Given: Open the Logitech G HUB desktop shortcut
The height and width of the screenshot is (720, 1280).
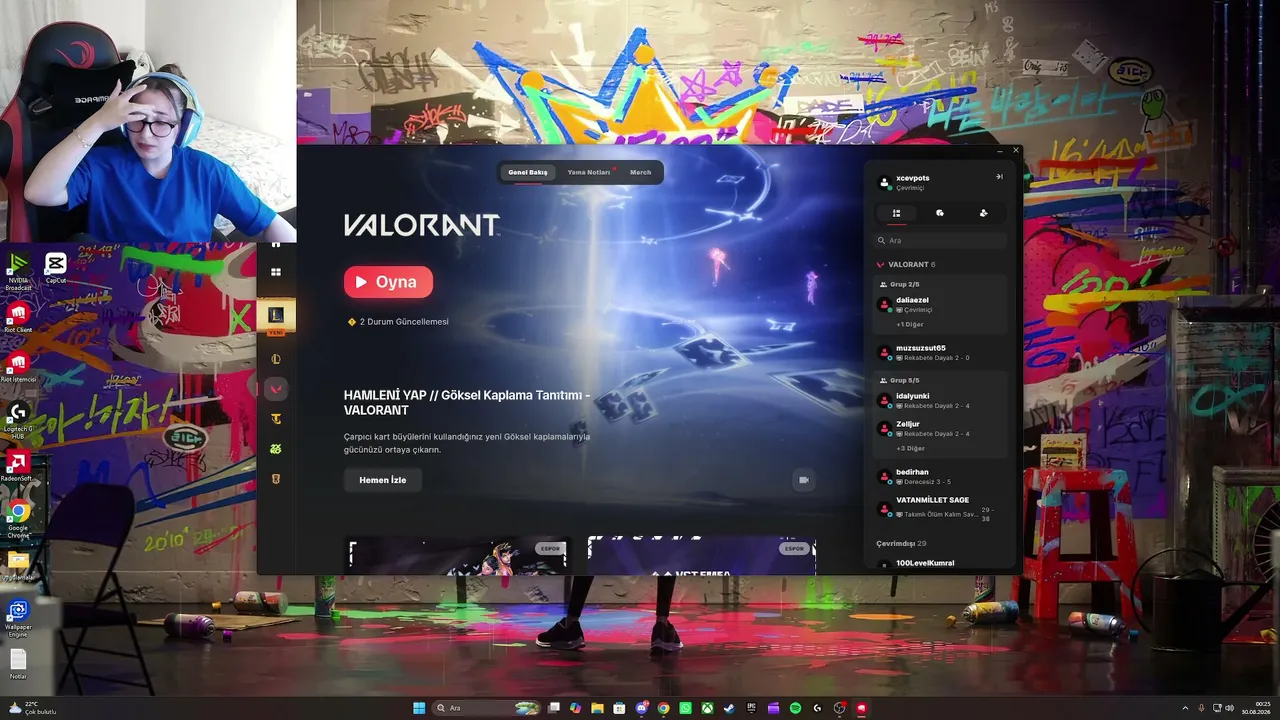Looking at the screenshot, I should 18,419.
